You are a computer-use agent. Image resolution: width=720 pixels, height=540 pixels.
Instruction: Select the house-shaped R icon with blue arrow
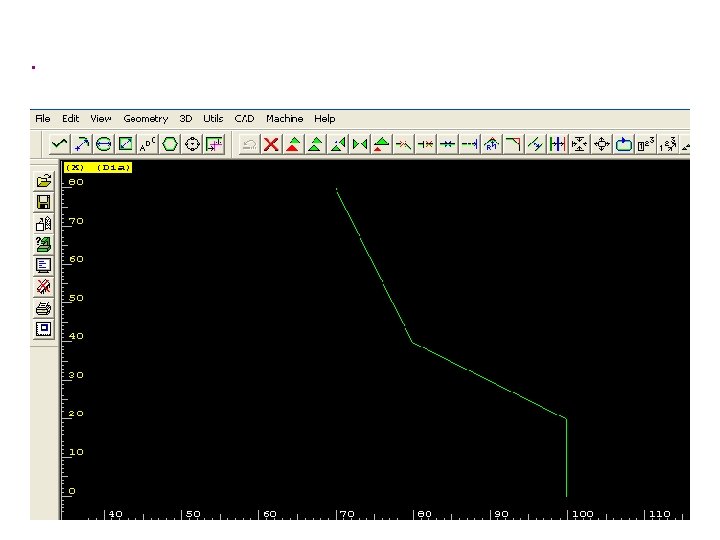[x=492, y=145]
